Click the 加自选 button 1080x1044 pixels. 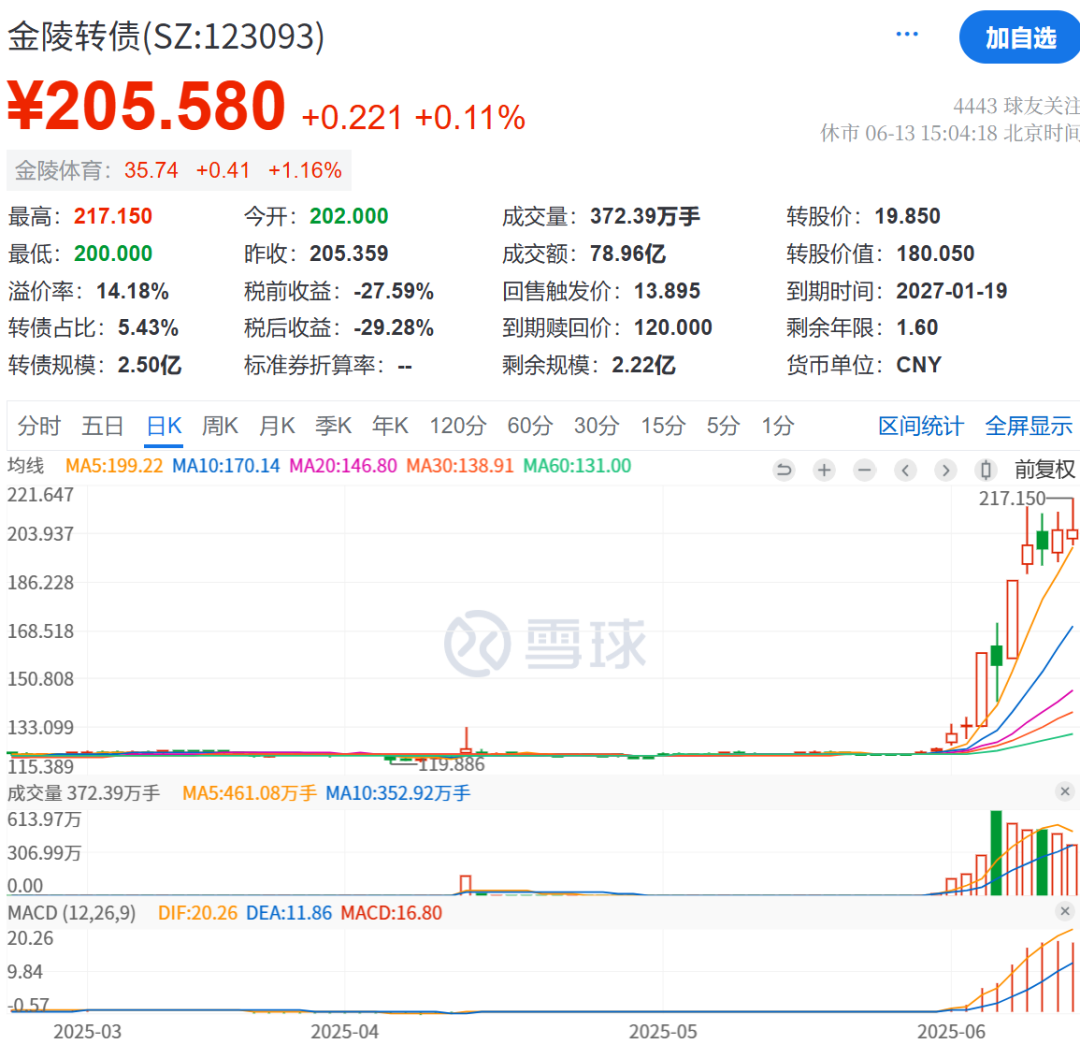coord(1019,38)
